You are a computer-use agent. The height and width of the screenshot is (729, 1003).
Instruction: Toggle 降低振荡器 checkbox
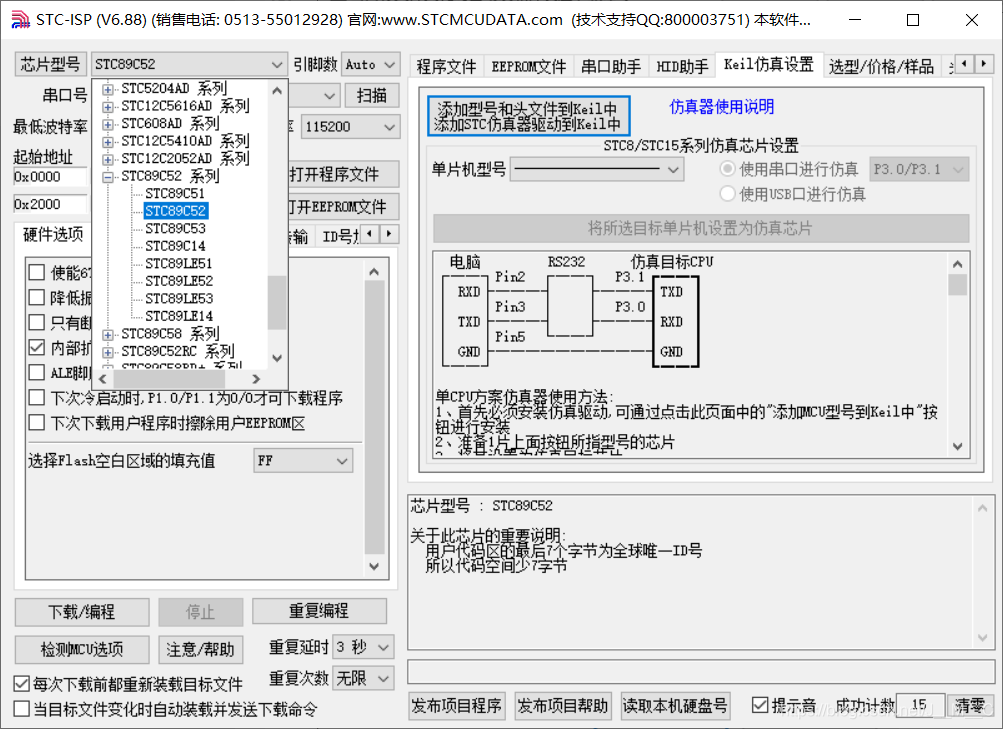click(36, 297)
